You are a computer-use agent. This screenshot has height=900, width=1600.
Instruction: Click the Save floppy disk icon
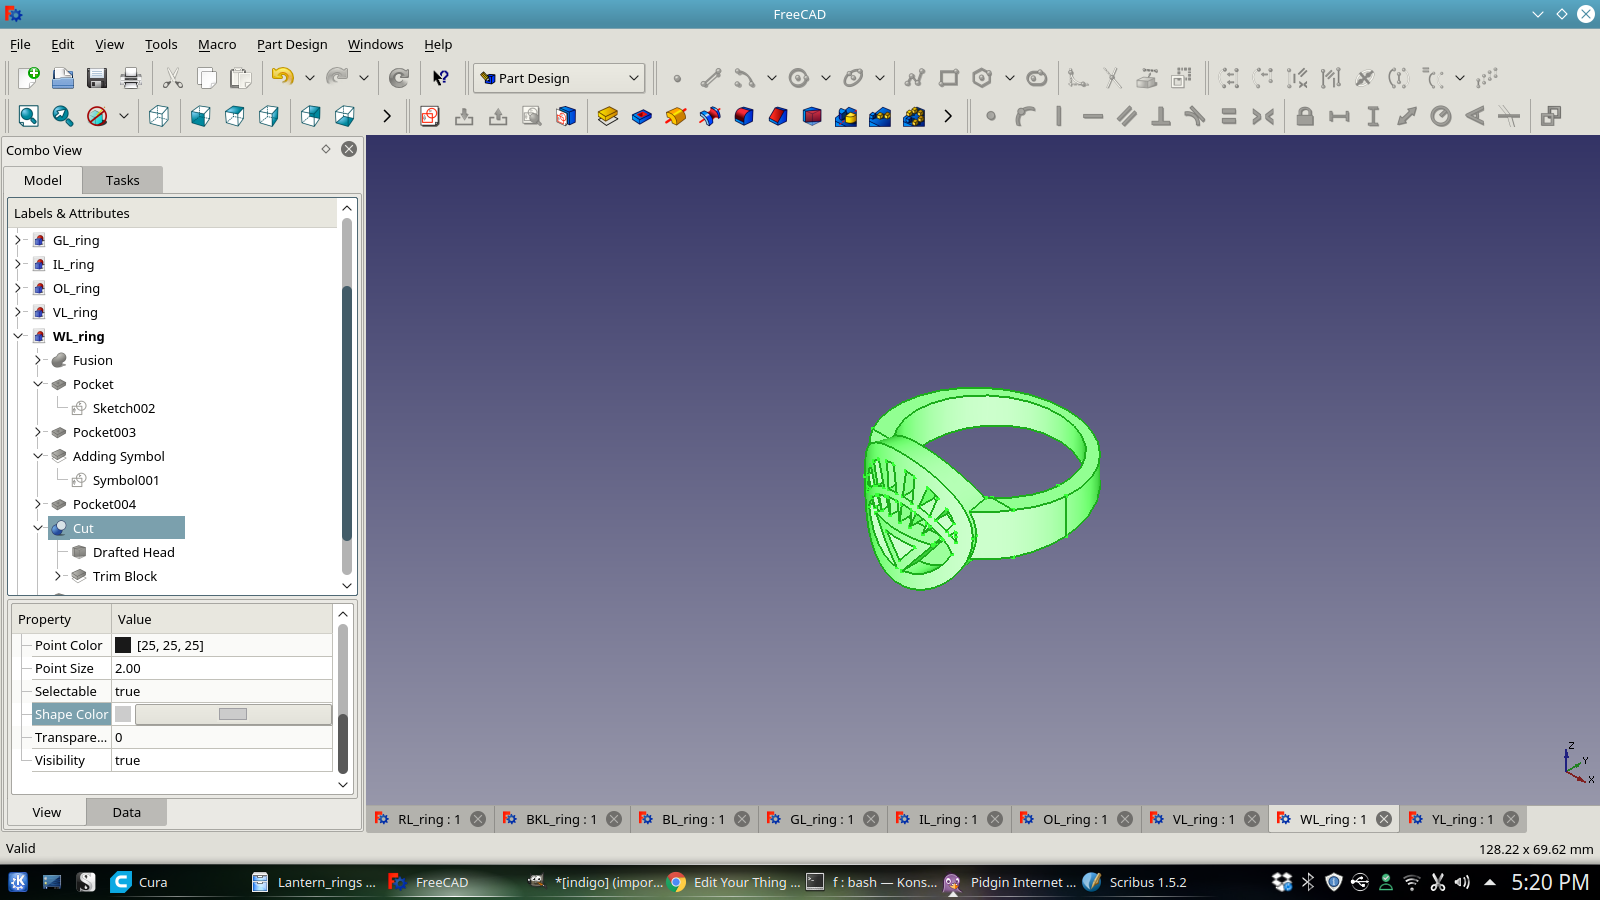[x=97, y=78]
